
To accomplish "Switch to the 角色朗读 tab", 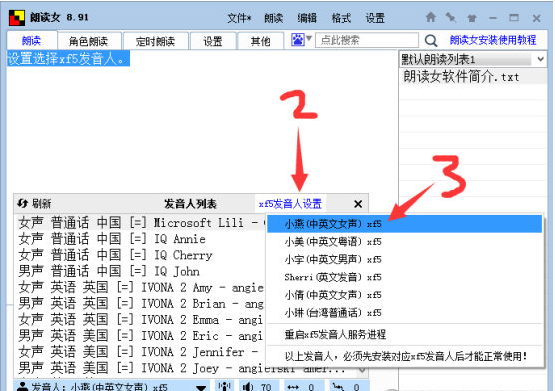I will 88,41.
